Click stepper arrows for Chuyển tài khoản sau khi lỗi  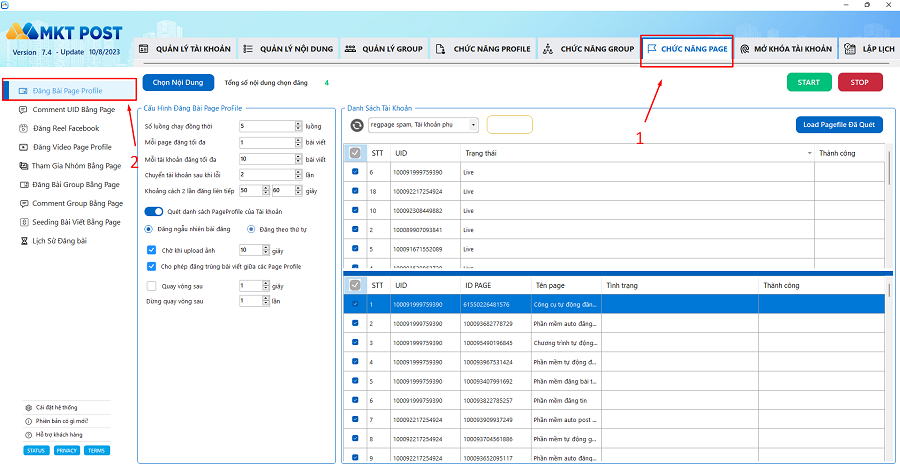click(x=298, y=174)
